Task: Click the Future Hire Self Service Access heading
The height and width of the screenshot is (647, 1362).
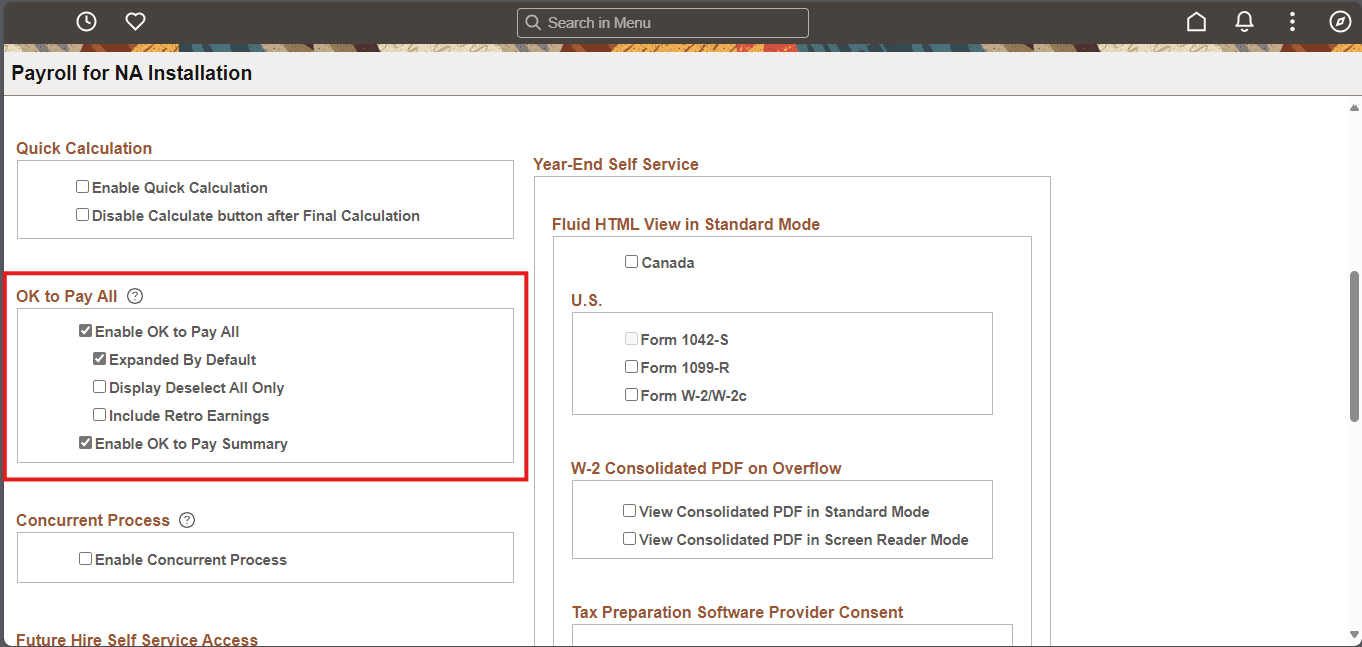Action: pos(137,639)
